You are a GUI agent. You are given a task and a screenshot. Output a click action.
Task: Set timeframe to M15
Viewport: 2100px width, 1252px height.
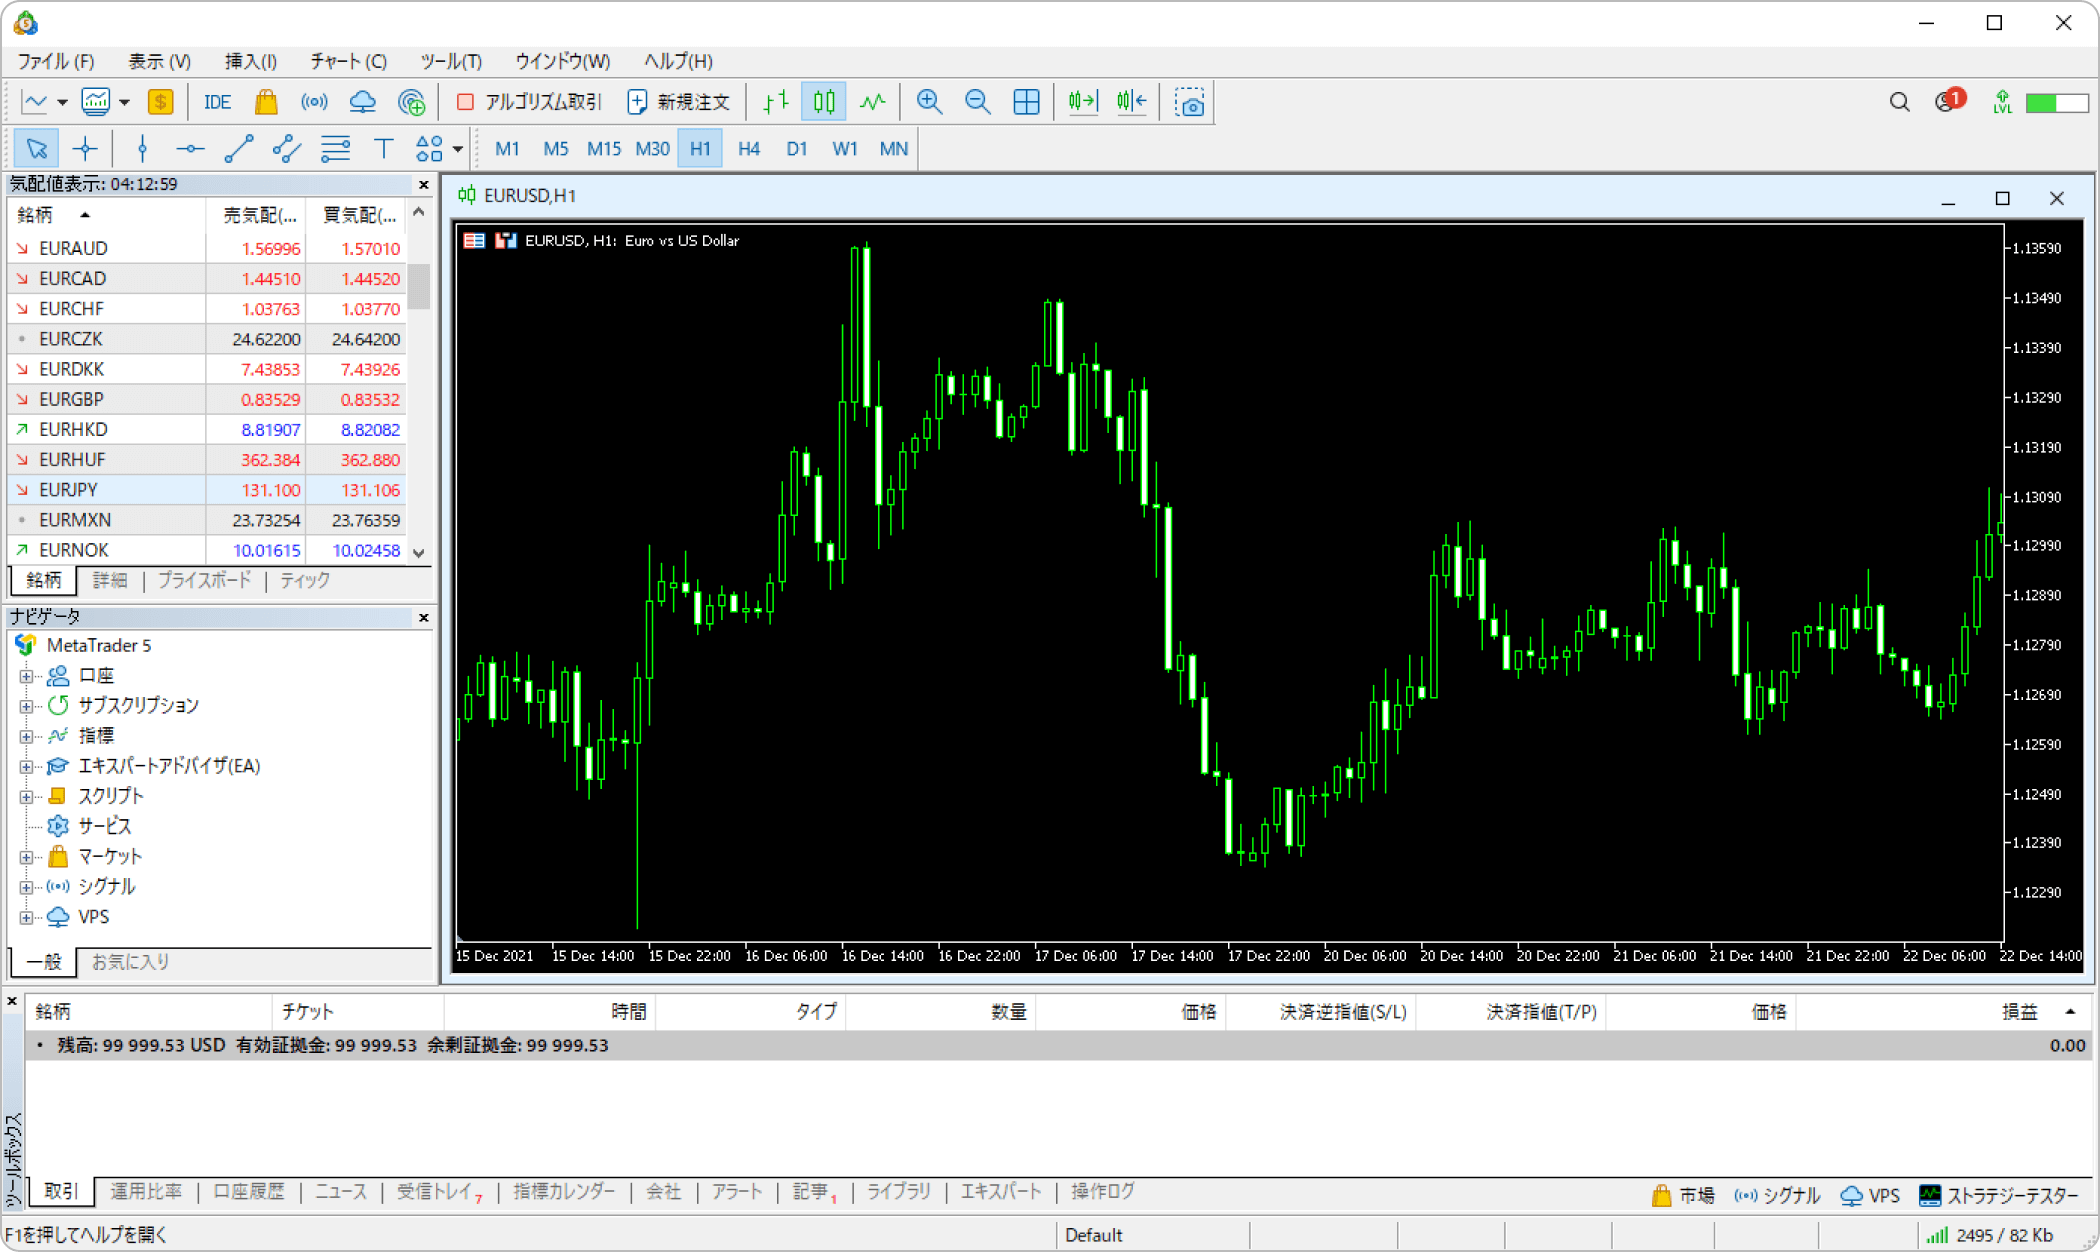[603, 149]
